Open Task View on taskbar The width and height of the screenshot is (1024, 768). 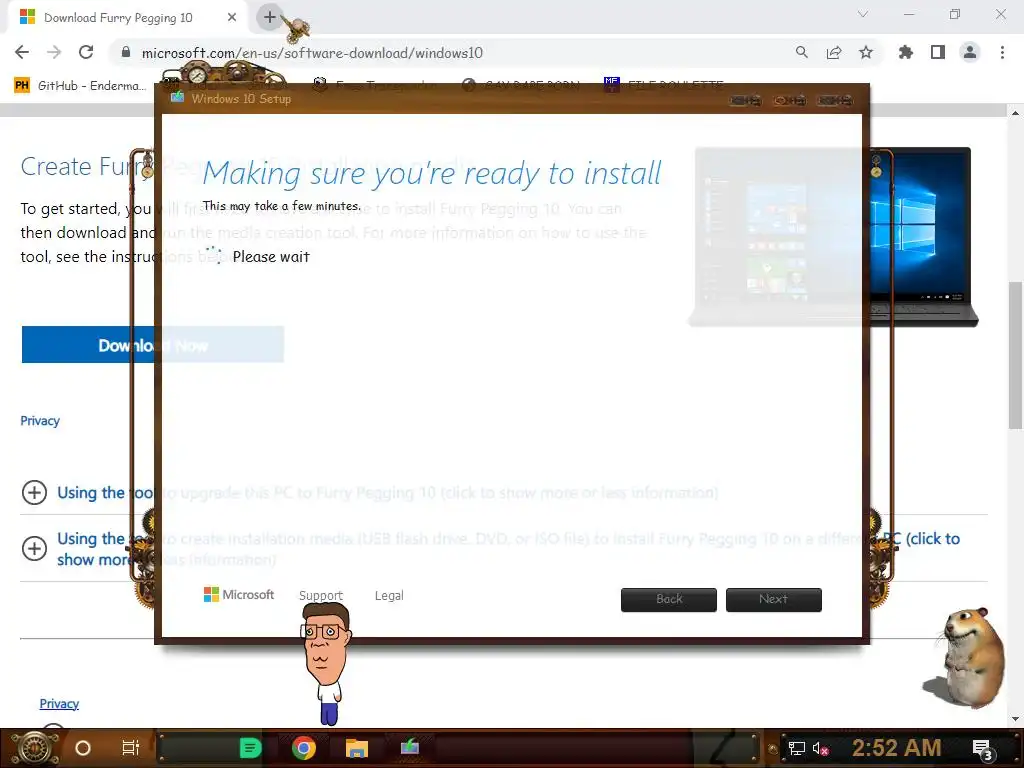click(x=131, y=748)
